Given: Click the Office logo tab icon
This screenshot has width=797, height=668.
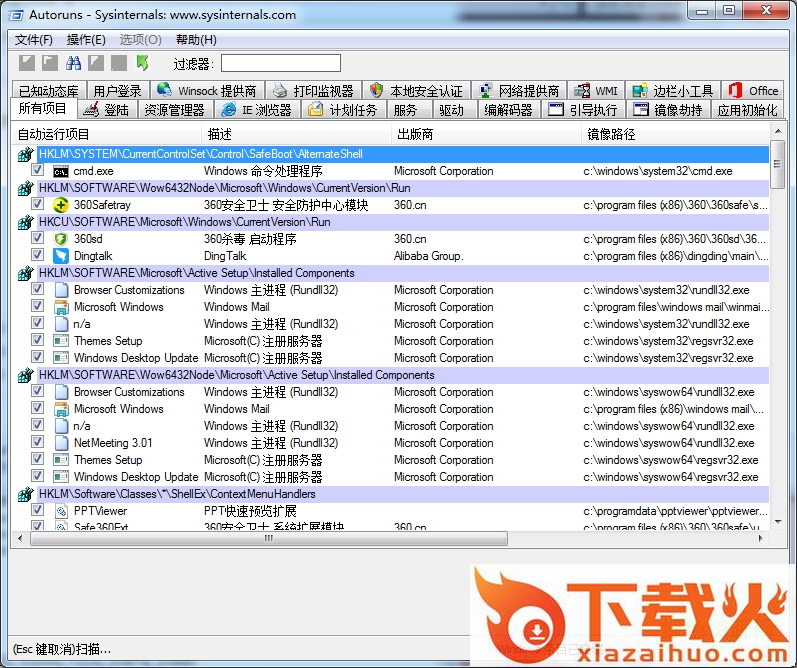Looking at the screenshot, I should coord(735,90).
